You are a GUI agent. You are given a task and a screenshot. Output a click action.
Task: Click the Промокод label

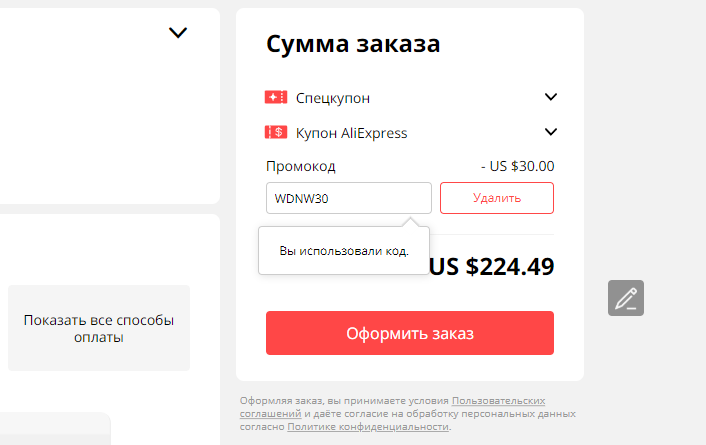301,166
